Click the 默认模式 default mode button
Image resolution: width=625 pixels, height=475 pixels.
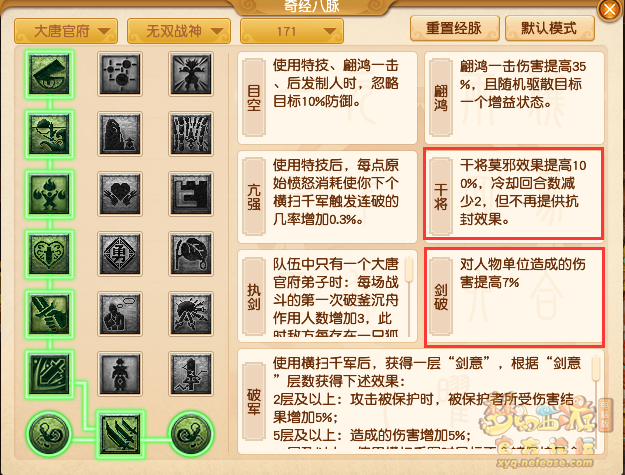(550, 28)
